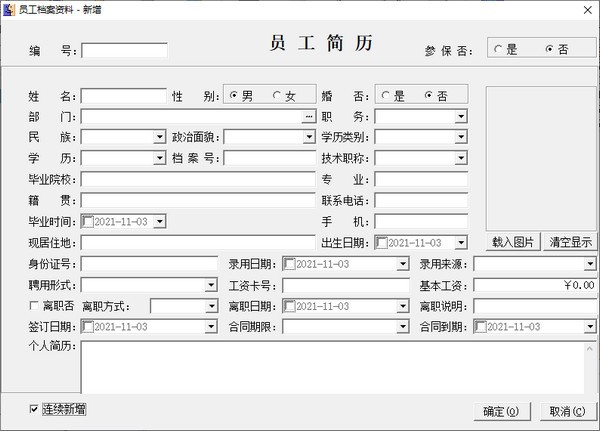Uncheck the 连续新增 checkbox

coord(35,408)
